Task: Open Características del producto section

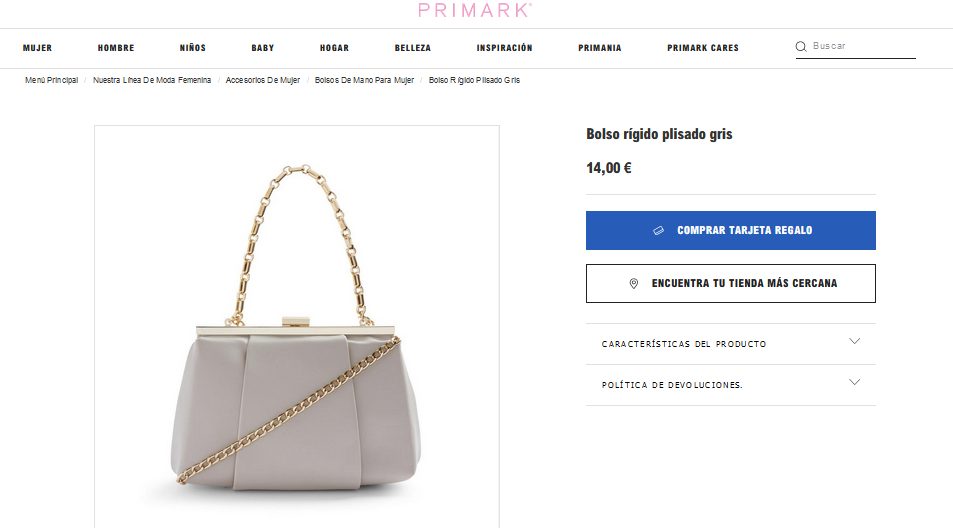Action: (x=731, y=344)
